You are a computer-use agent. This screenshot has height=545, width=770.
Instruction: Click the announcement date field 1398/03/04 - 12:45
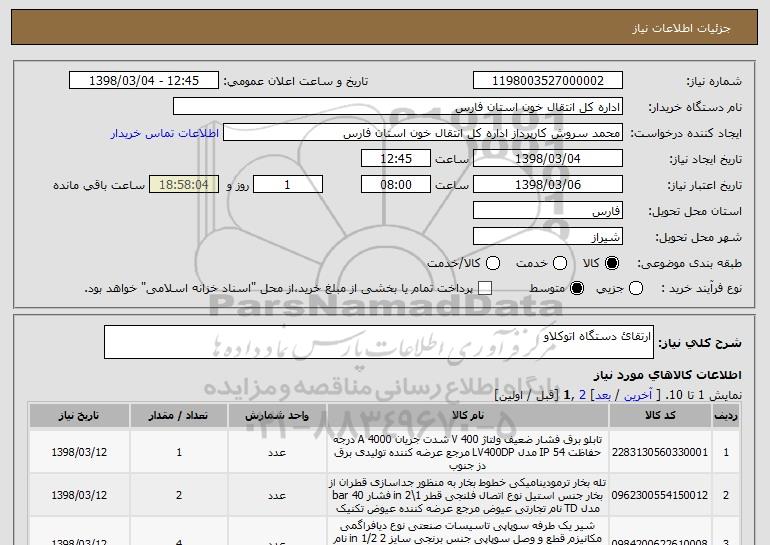coord(144,81)
